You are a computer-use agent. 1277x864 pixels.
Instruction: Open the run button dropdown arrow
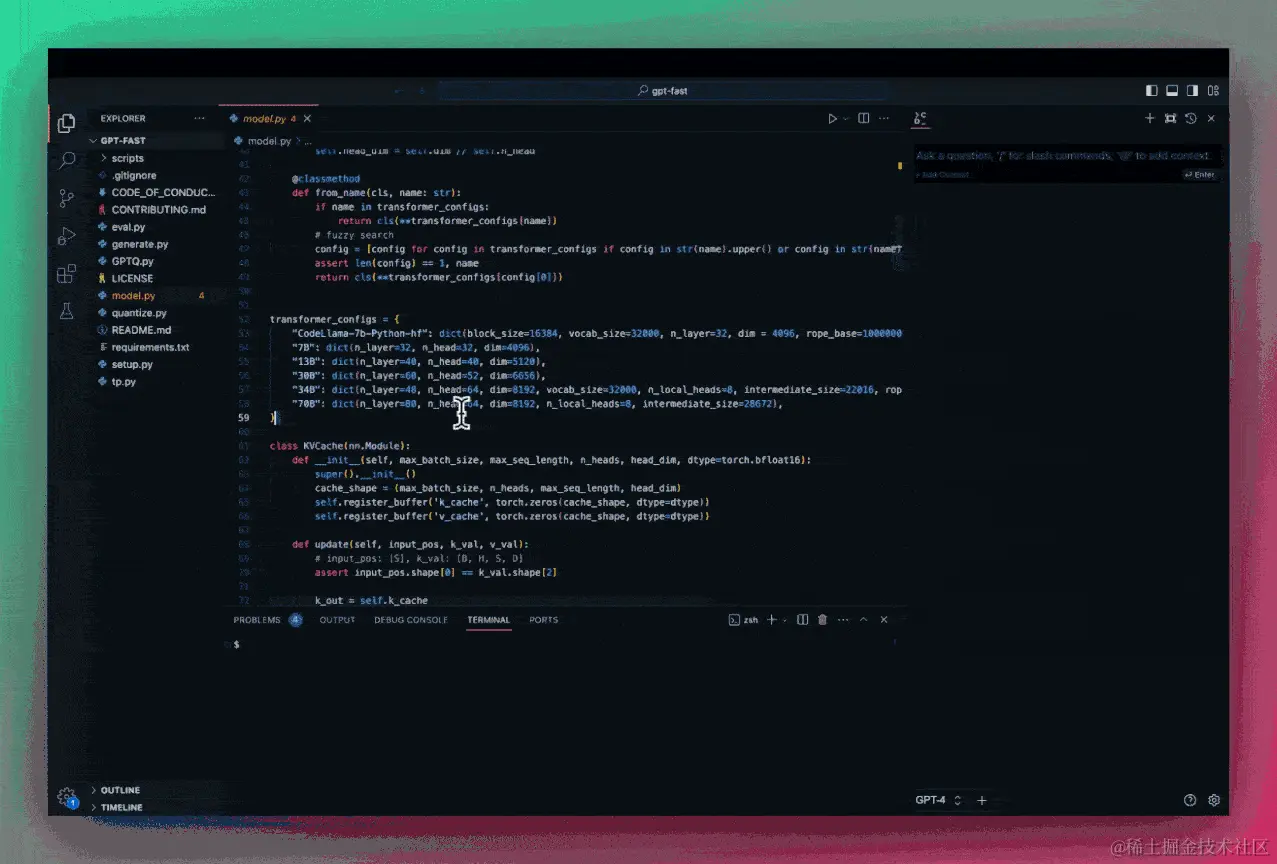846,119
